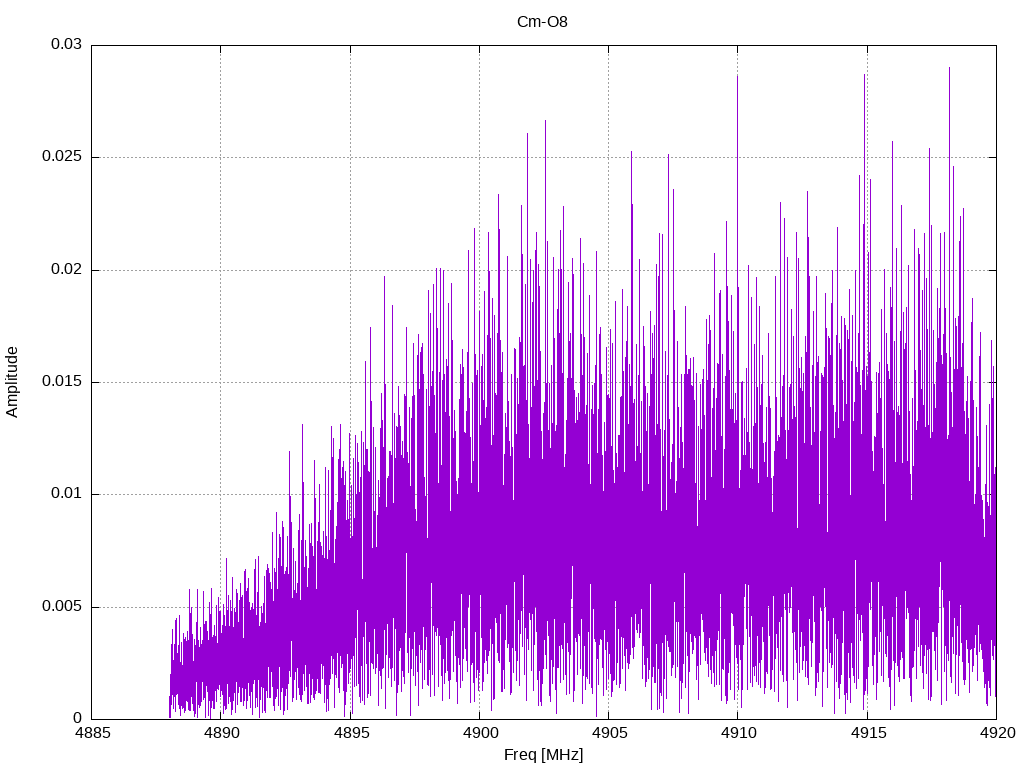Click the 0.03 y-axis tick label
Viewport: 1024px width, 768px height.
pos(67,44)
